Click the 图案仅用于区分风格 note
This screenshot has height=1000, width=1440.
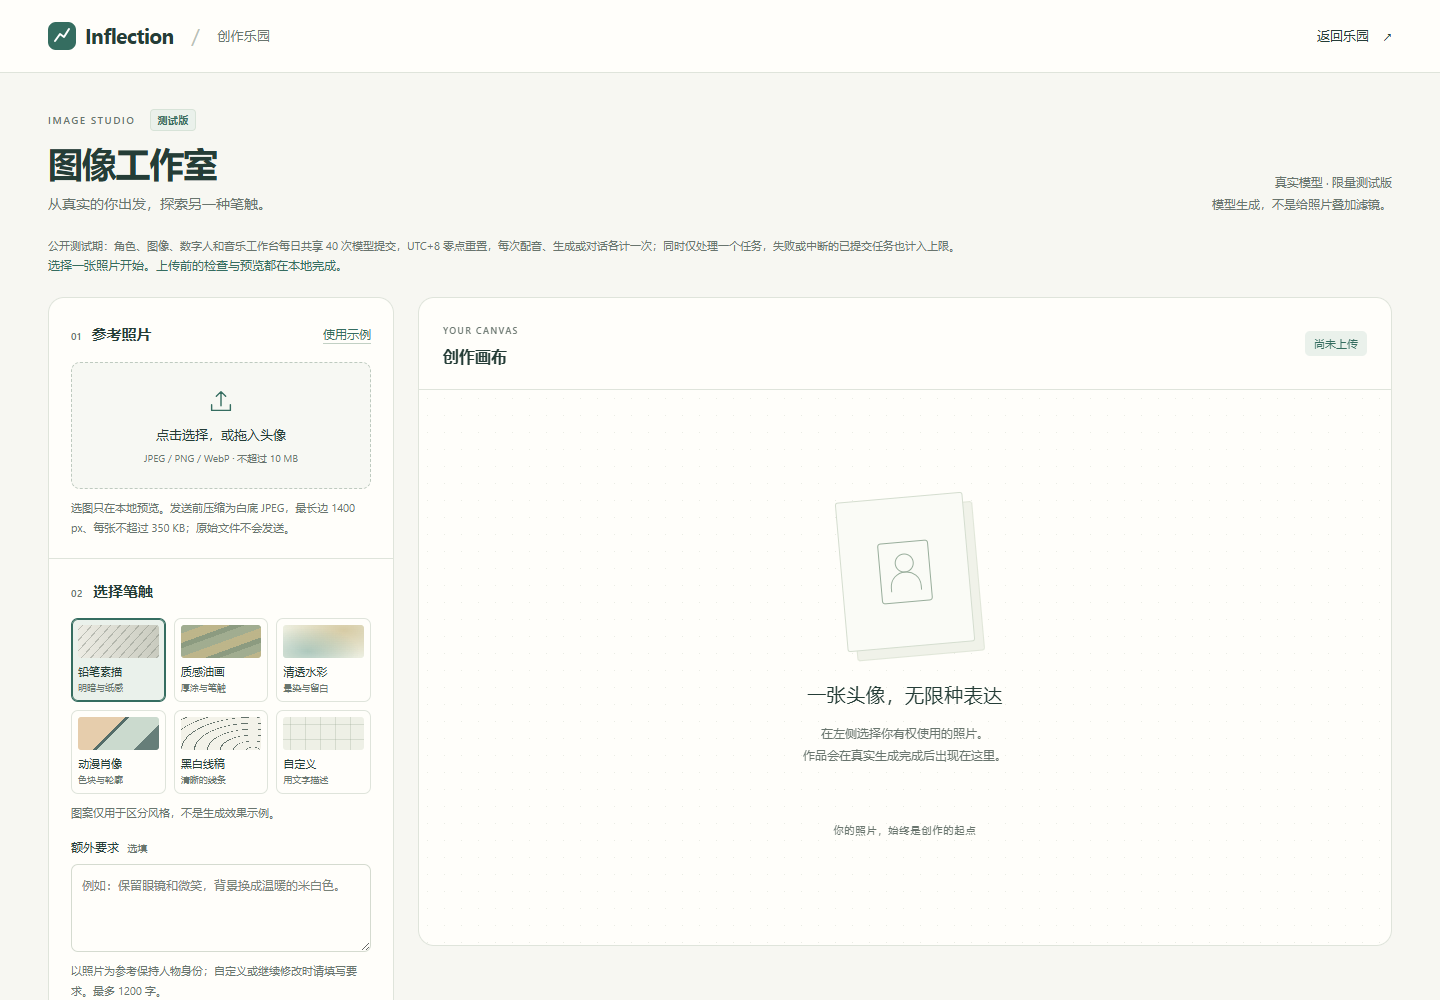coord(173,813)
